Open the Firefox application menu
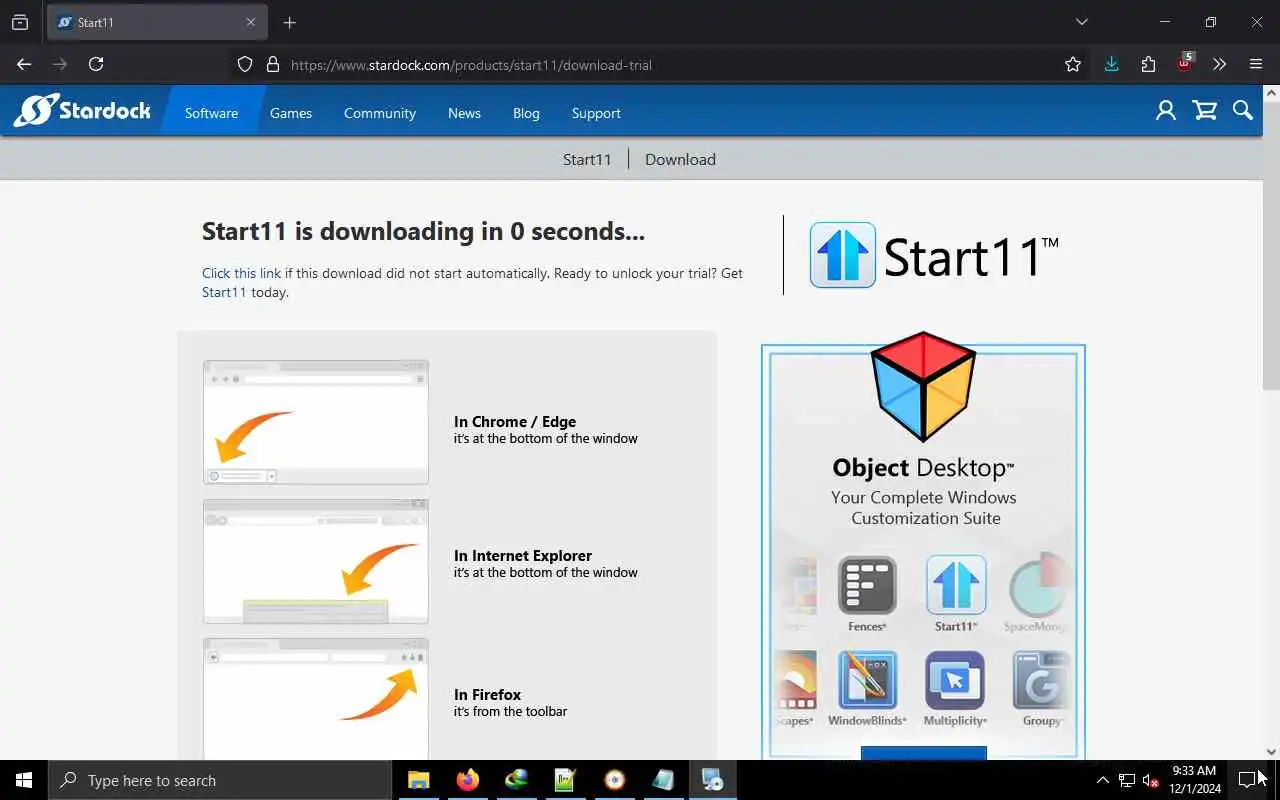Screen dimensions: 1280x800 tap(1256, 64)
